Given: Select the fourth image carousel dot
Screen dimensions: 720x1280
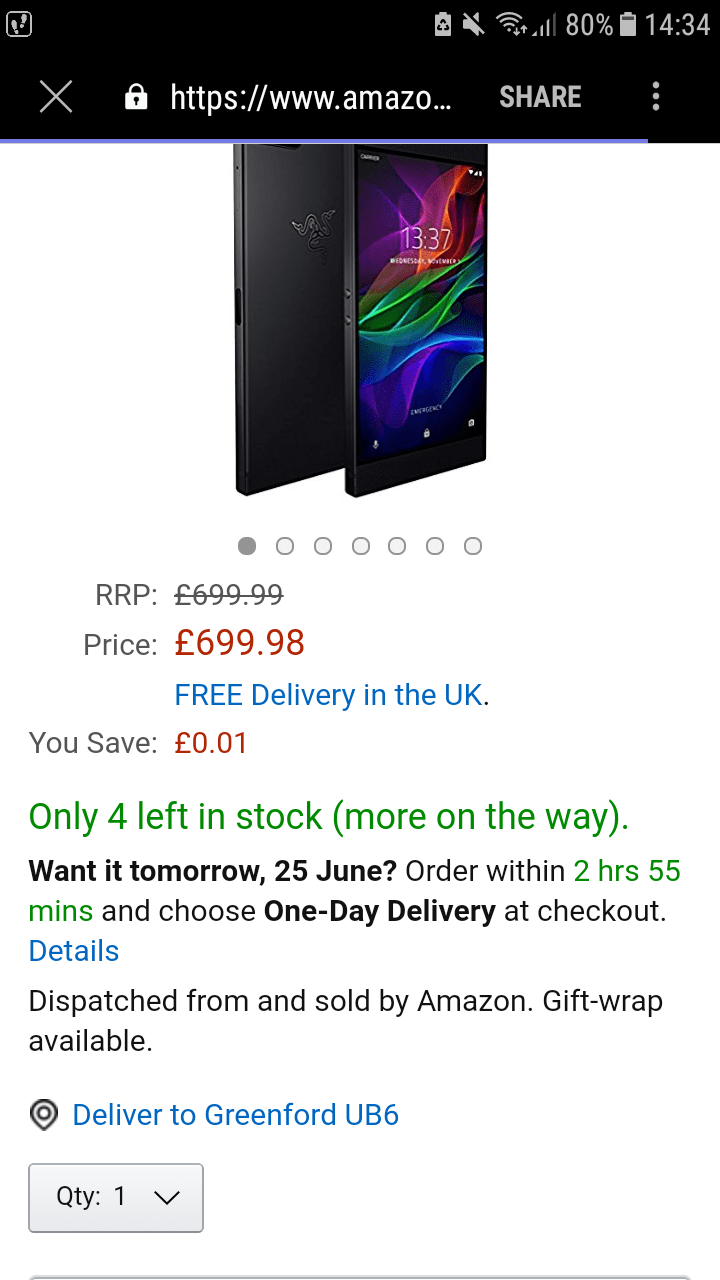Looking at the screenshot, I should [360, 546].
